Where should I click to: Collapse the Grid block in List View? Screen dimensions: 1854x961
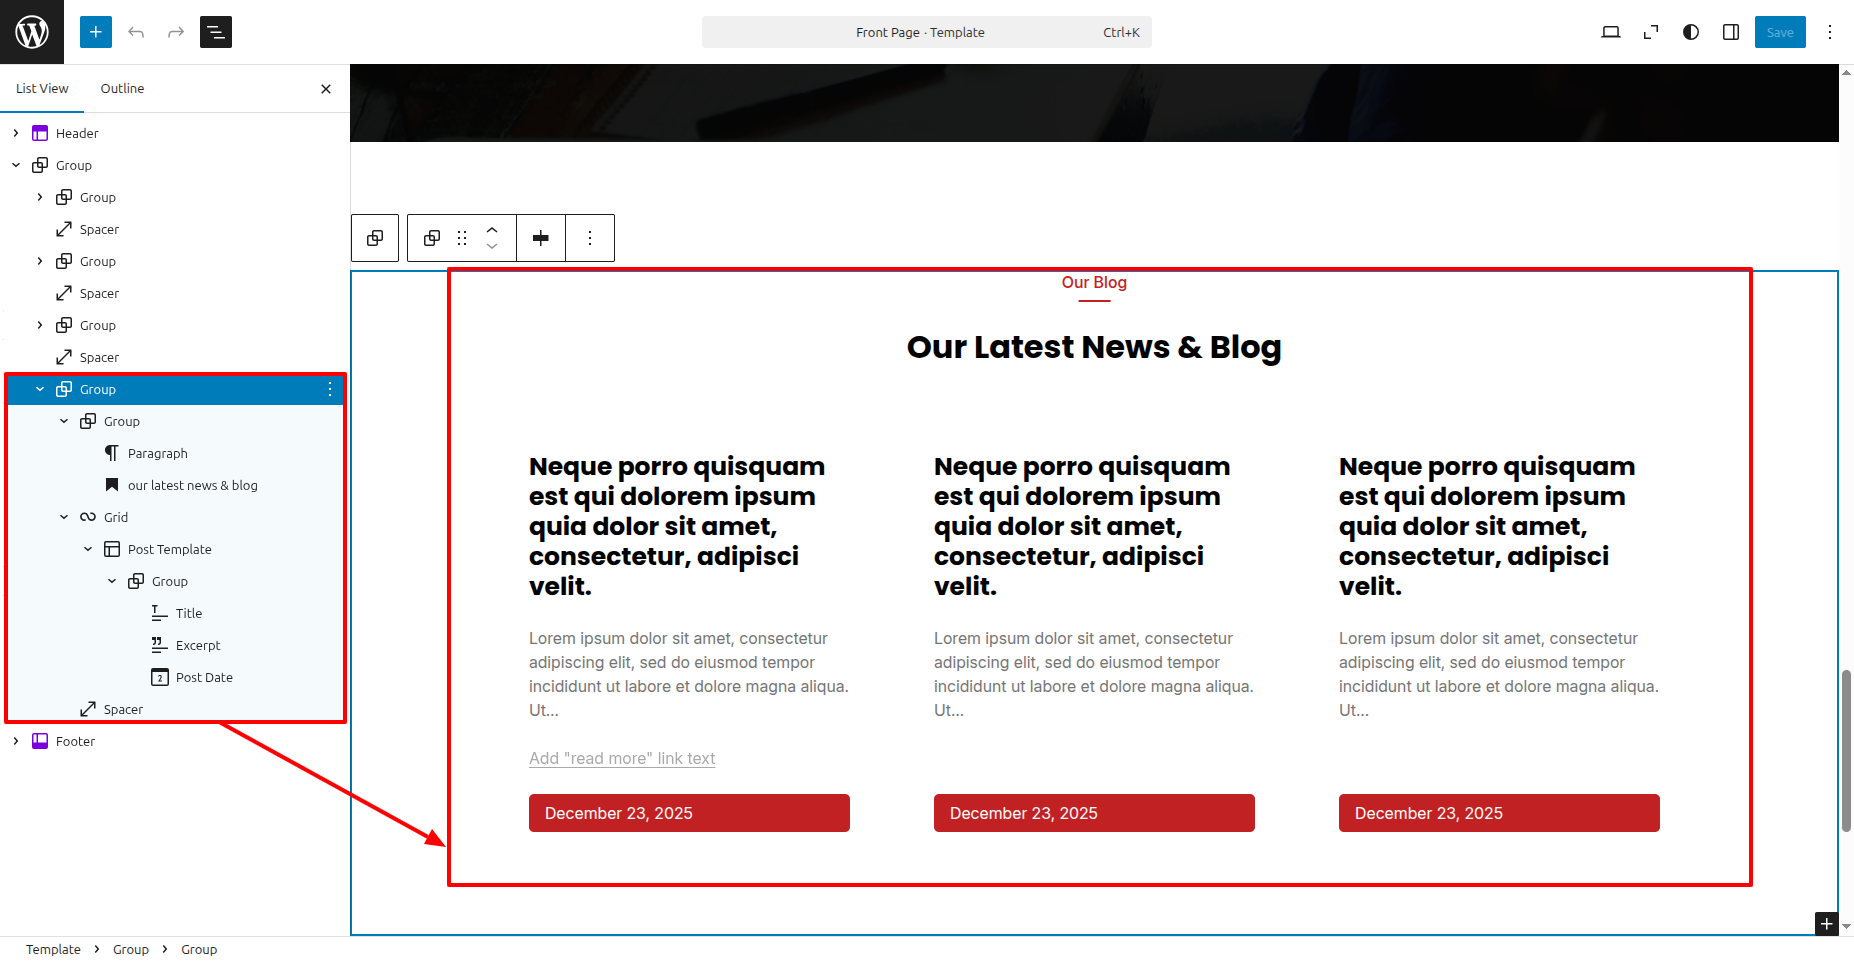pyautogui.click(x=64, y=517)
